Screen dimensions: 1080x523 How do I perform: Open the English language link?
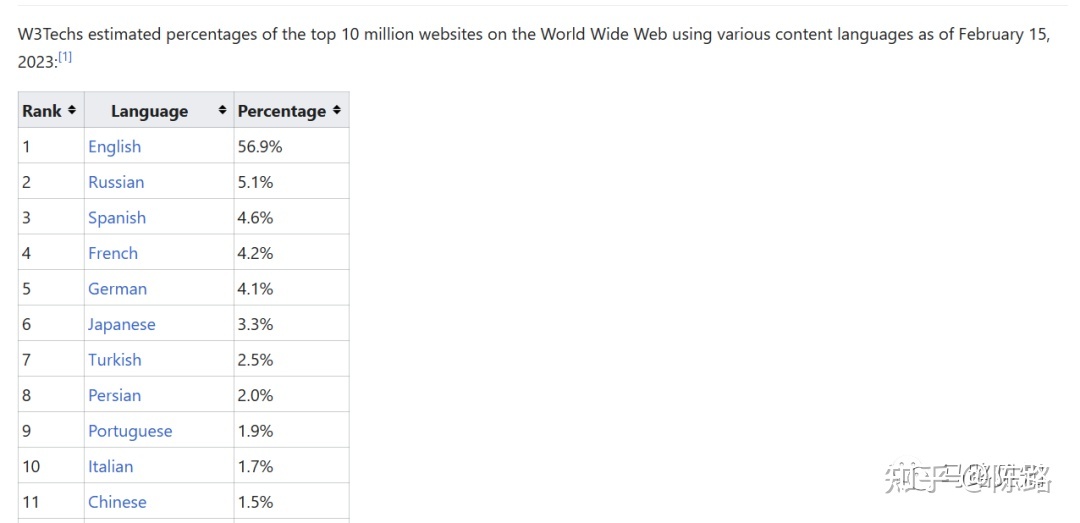[114, 147]
